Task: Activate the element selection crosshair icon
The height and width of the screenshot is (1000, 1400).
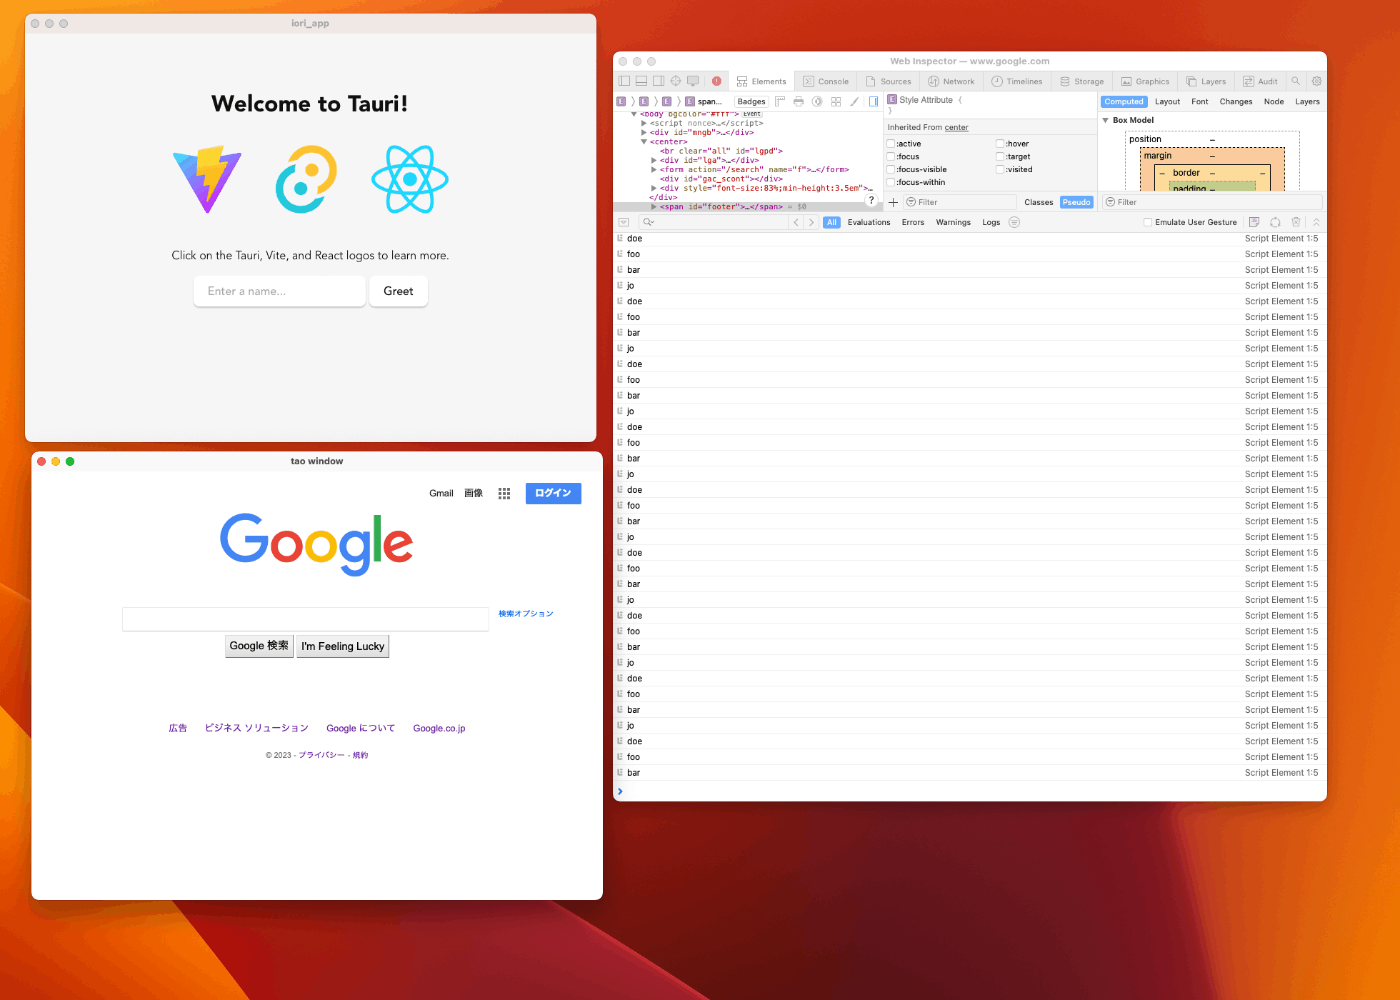Action: coord(675,81)
